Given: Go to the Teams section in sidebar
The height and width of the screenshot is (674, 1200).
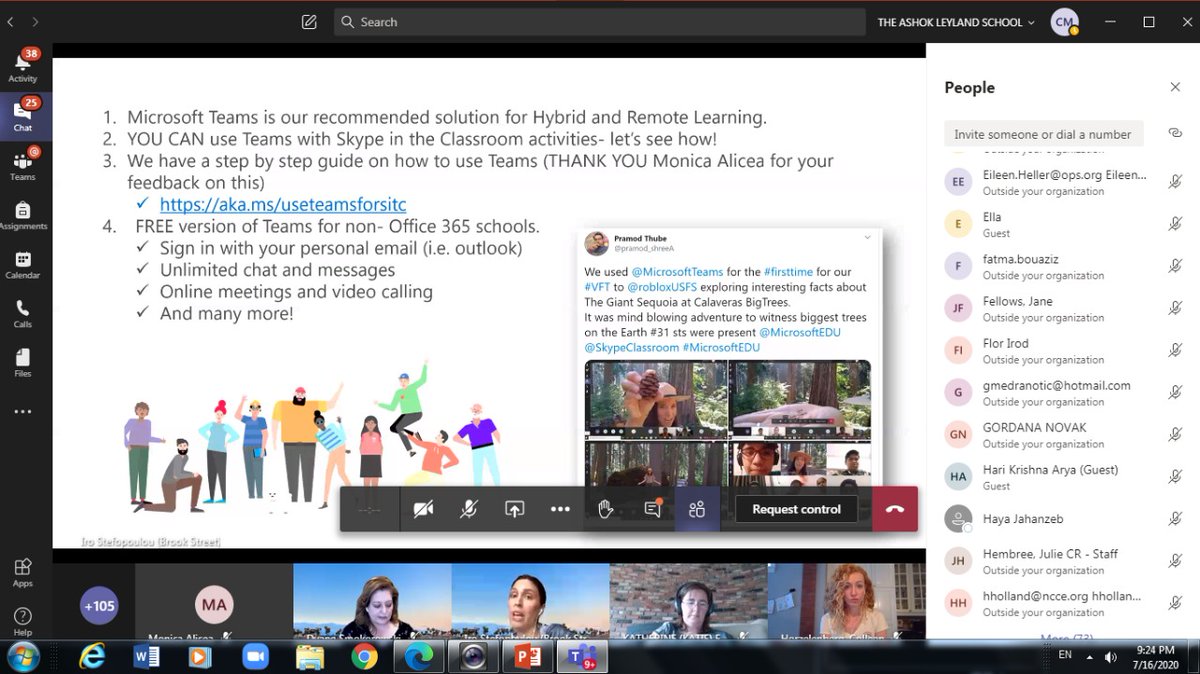Looking at the screenshot, I should click(x=23, y=165).
